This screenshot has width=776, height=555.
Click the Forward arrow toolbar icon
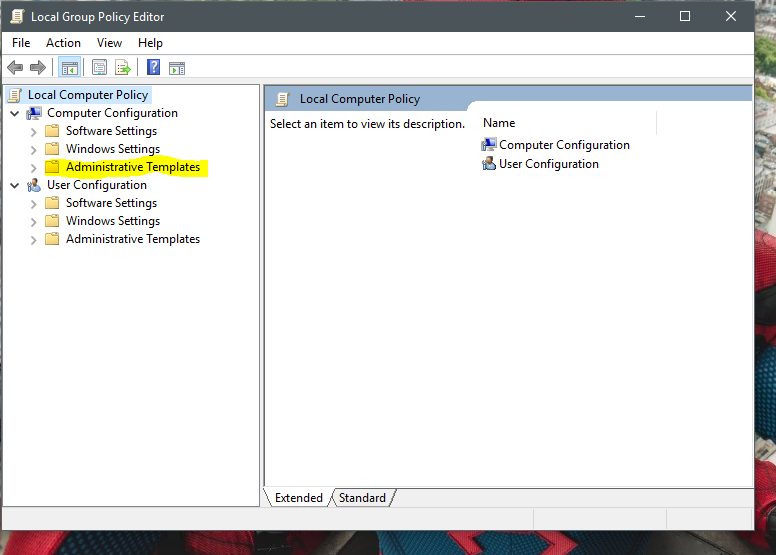click(38, 67)
